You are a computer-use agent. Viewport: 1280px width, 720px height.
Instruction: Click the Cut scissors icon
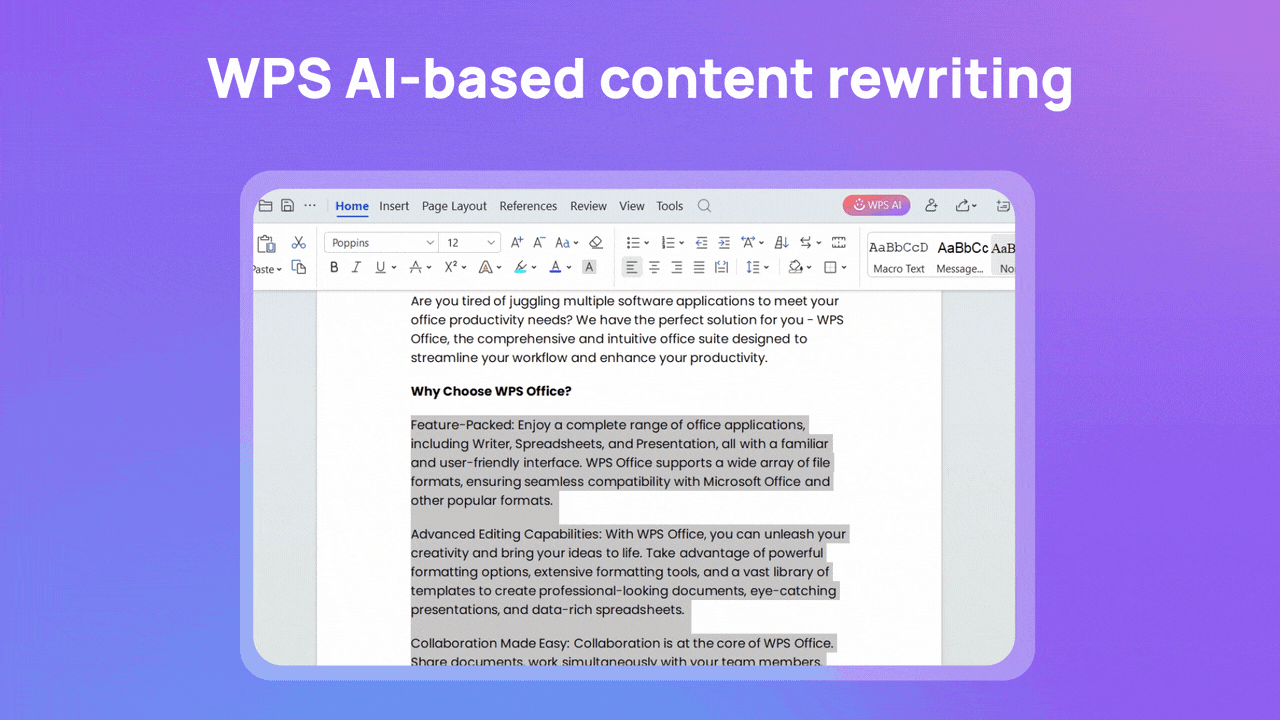298,243
